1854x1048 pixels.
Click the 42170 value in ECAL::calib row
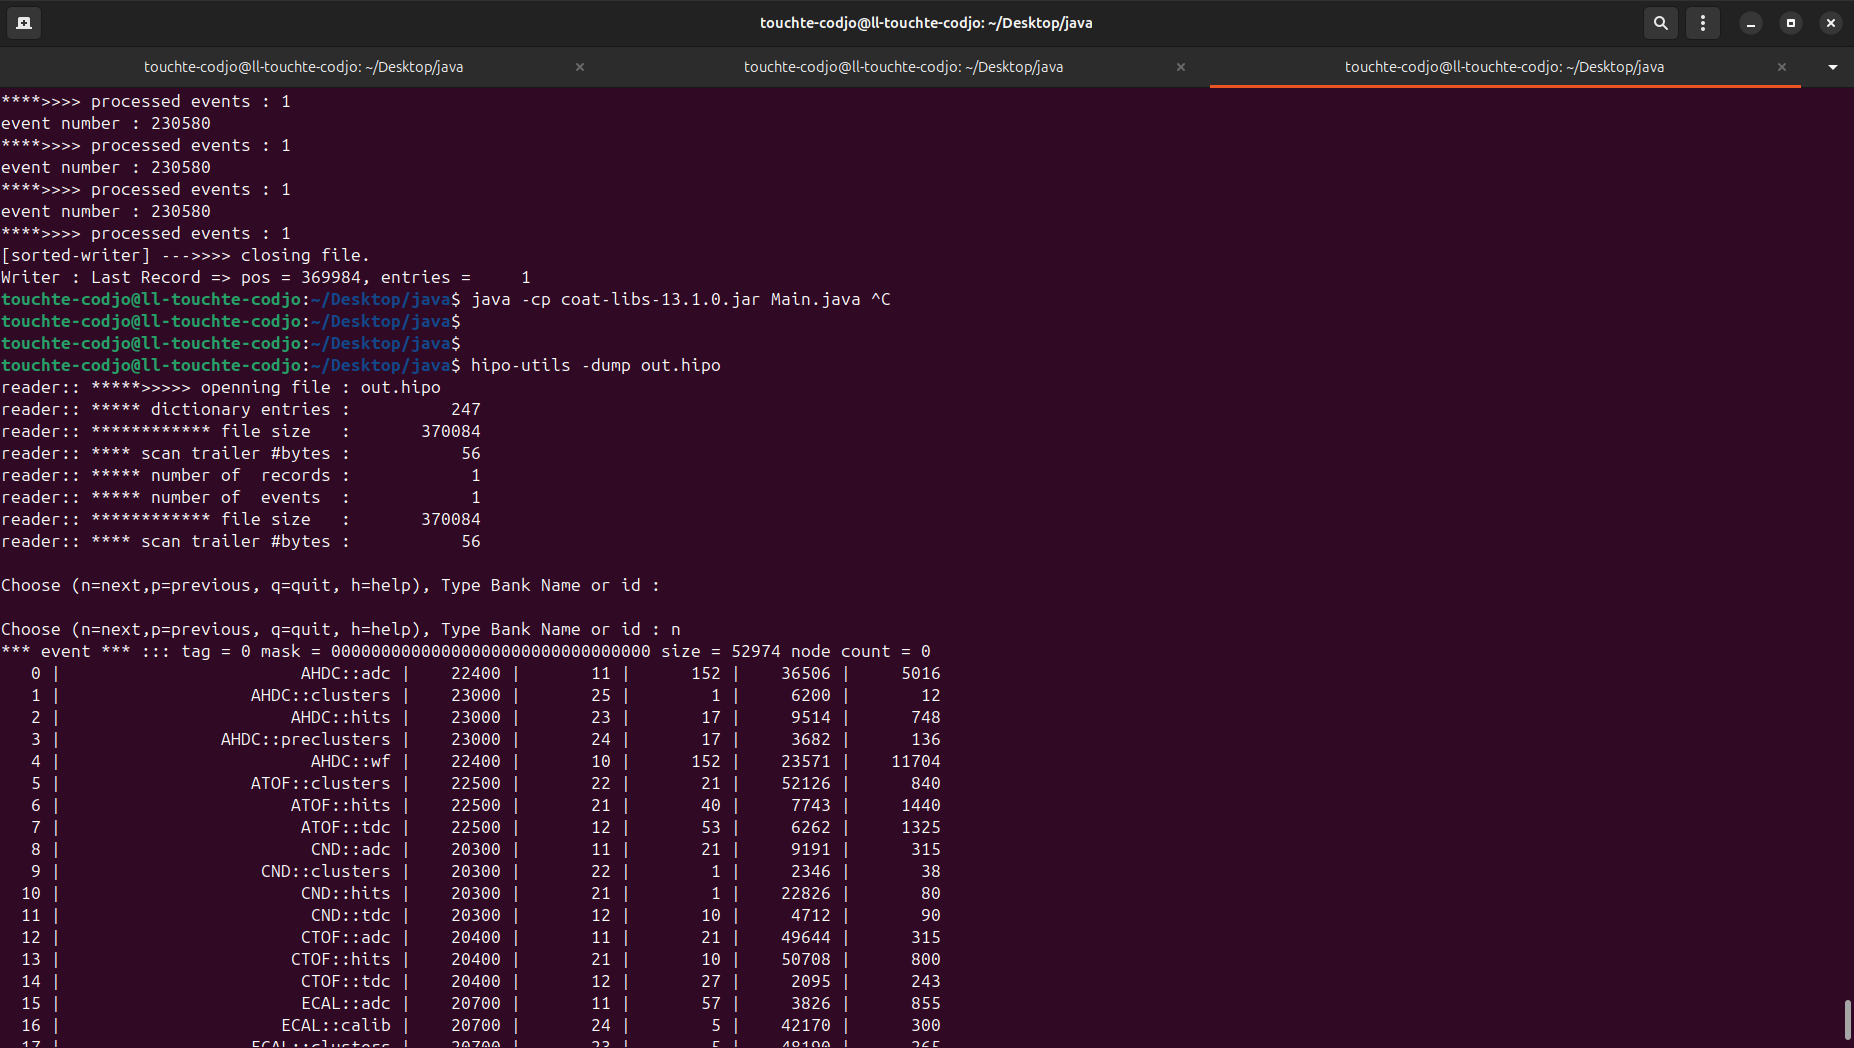point(806,1025)
